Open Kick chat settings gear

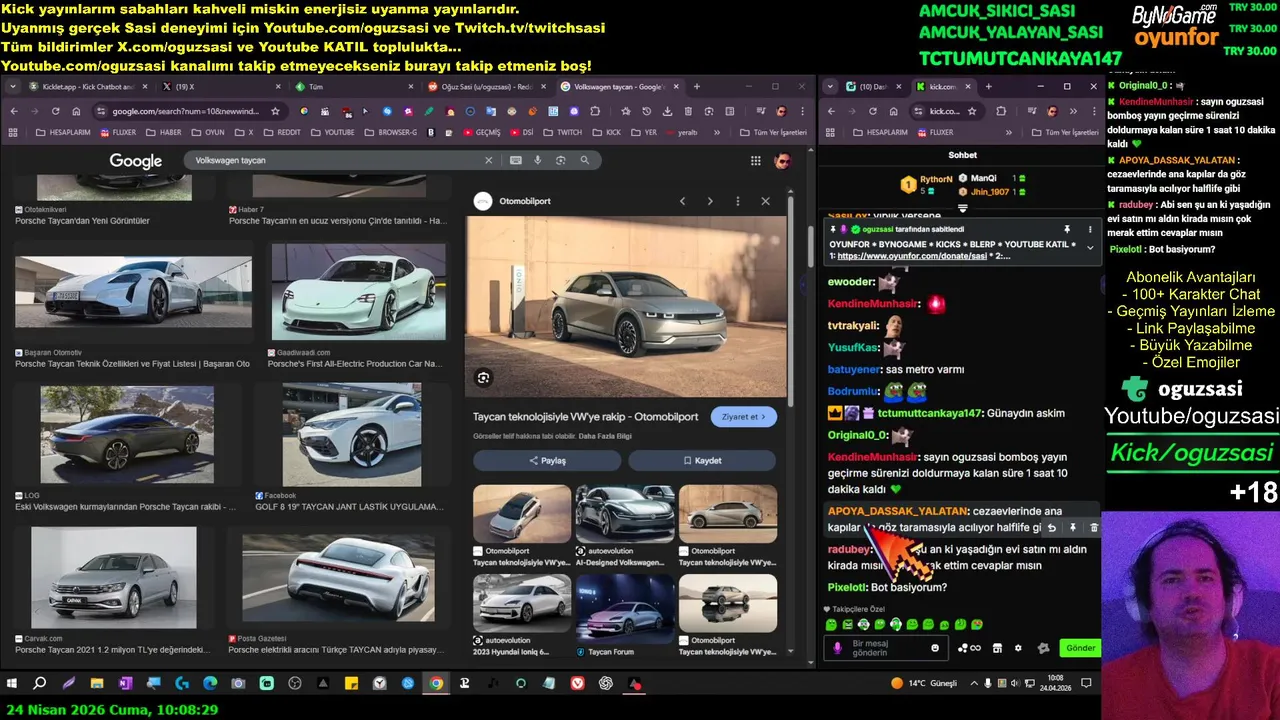[1019, 648]
